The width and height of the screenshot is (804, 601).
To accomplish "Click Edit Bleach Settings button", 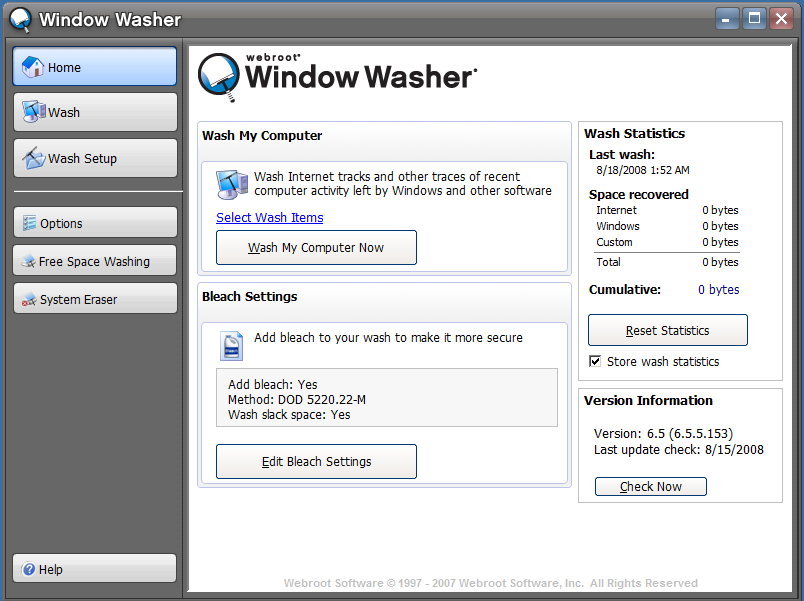I will 316,462.
